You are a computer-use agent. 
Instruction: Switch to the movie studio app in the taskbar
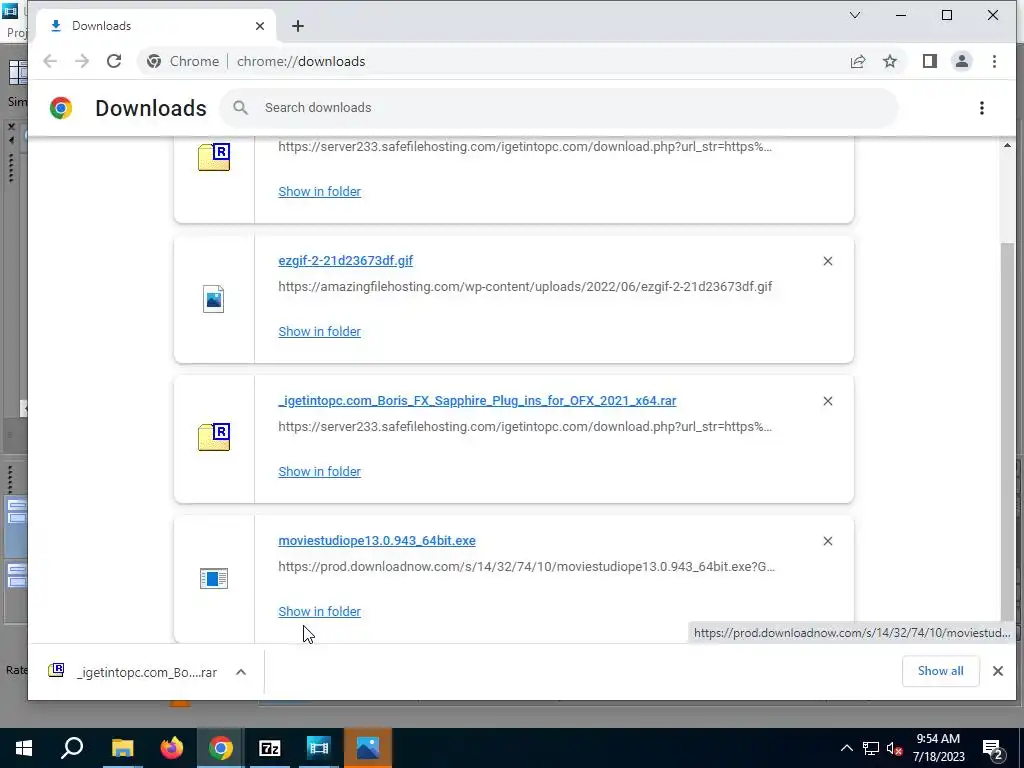319,748
